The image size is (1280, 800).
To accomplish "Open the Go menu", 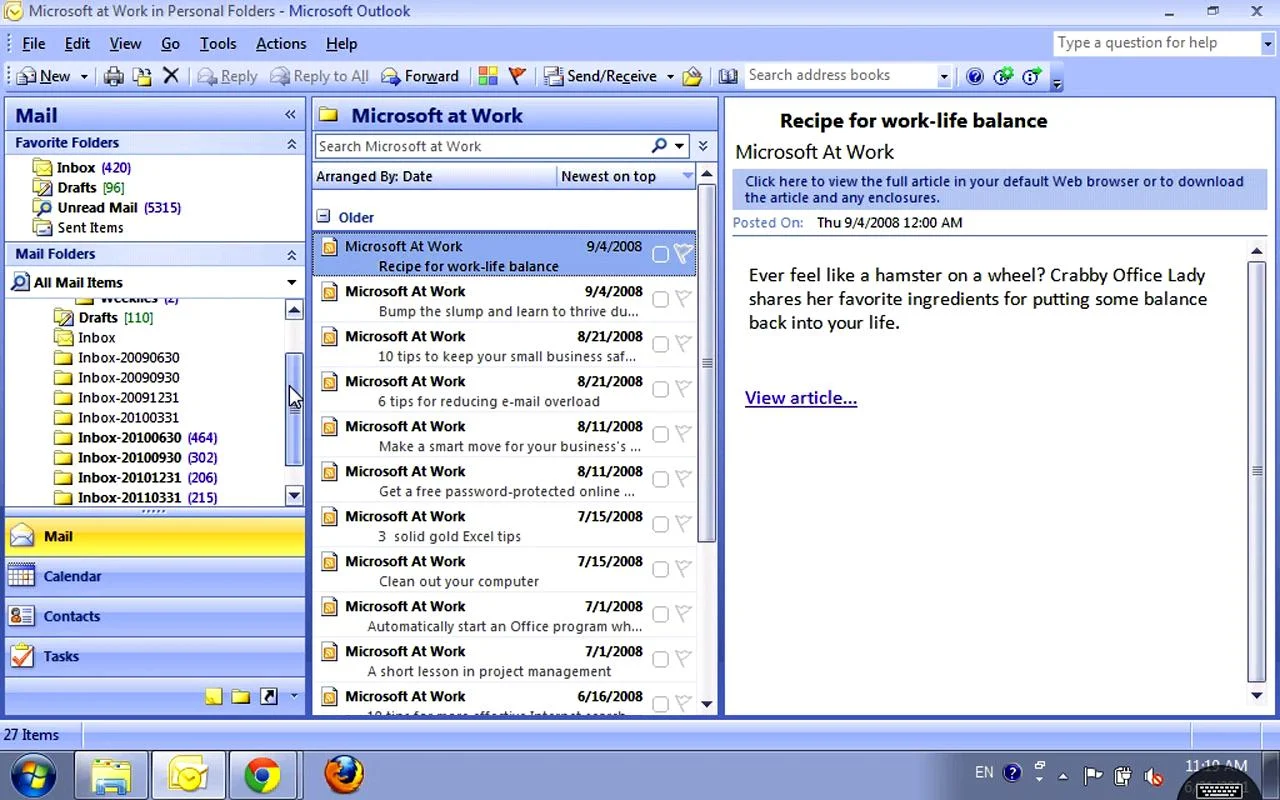I will click(x=171, y=44).
